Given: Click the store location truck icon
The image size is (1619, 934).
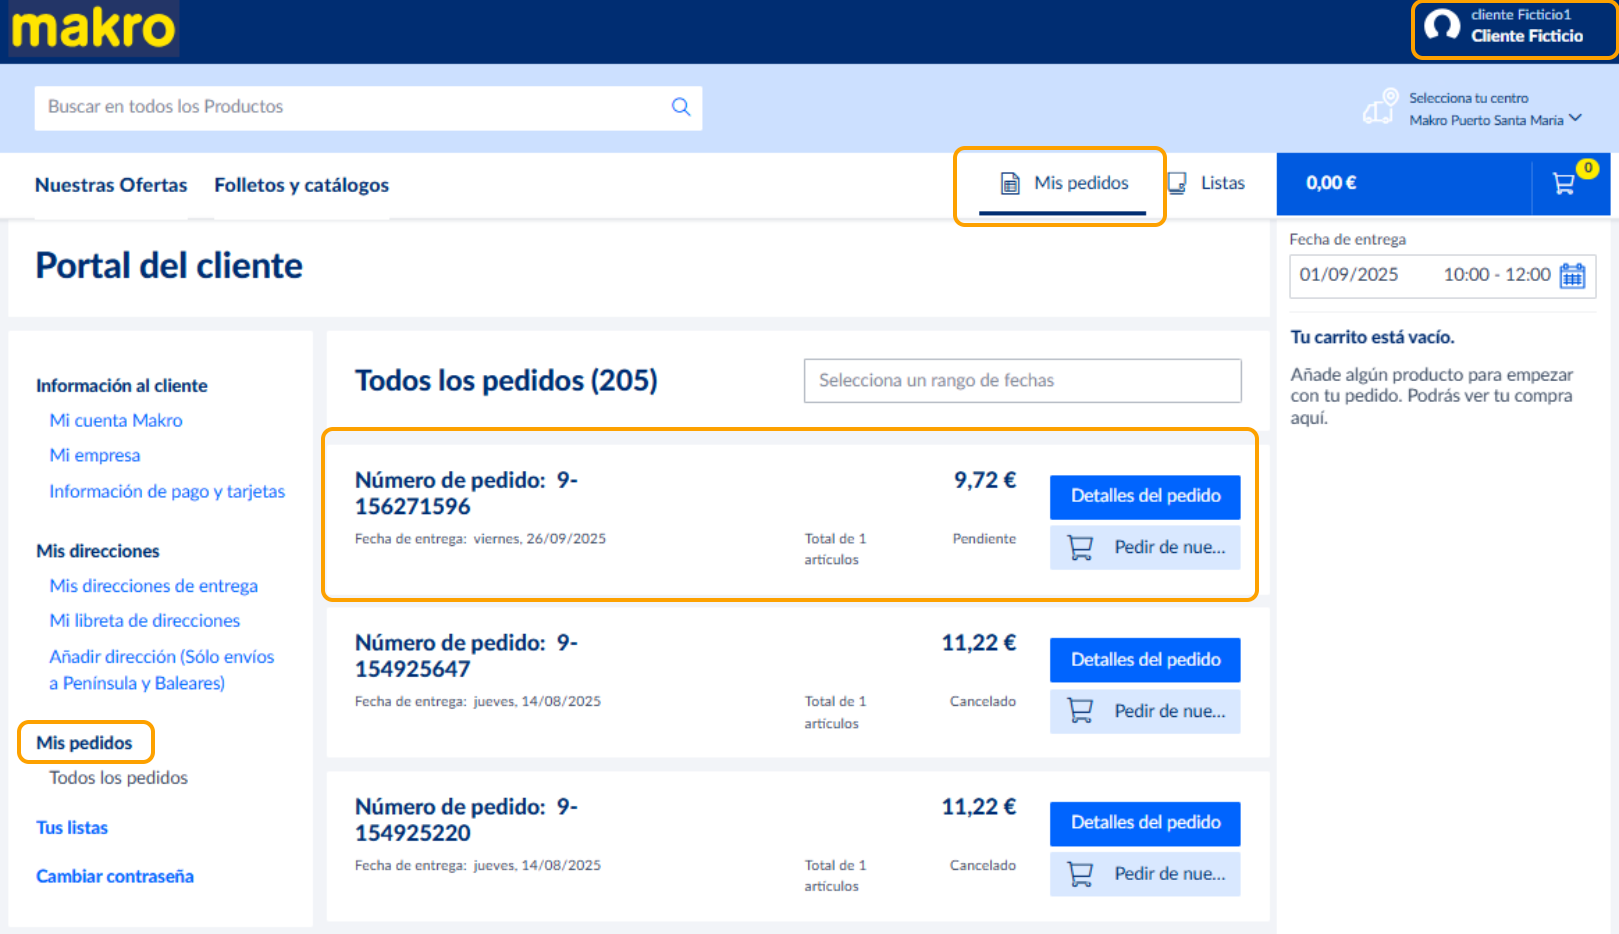Looking at the screenshot, I should (x=1380, y=107).
